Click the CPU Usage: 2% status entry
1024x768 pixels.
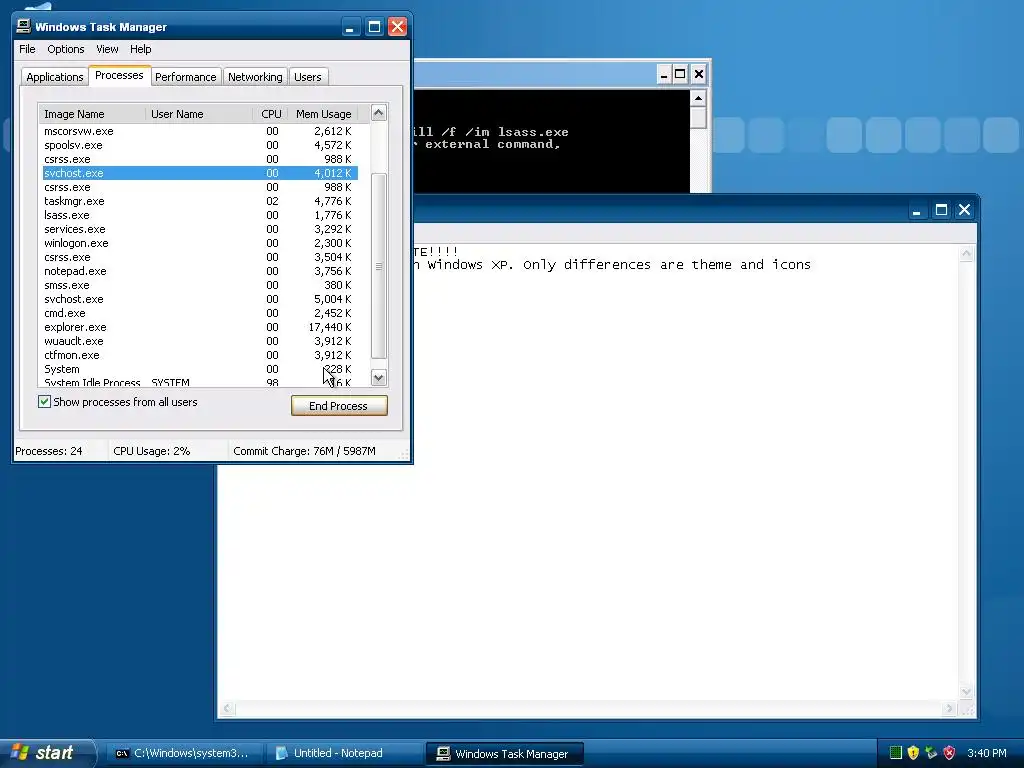pyautogui.click(x=152, y=451)
